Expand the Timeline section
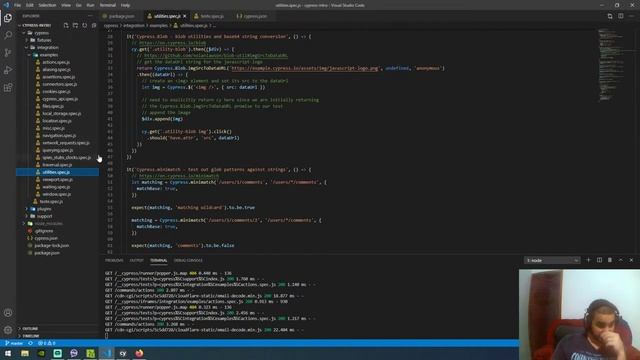The image size is (640, 360). pos(31,336)
